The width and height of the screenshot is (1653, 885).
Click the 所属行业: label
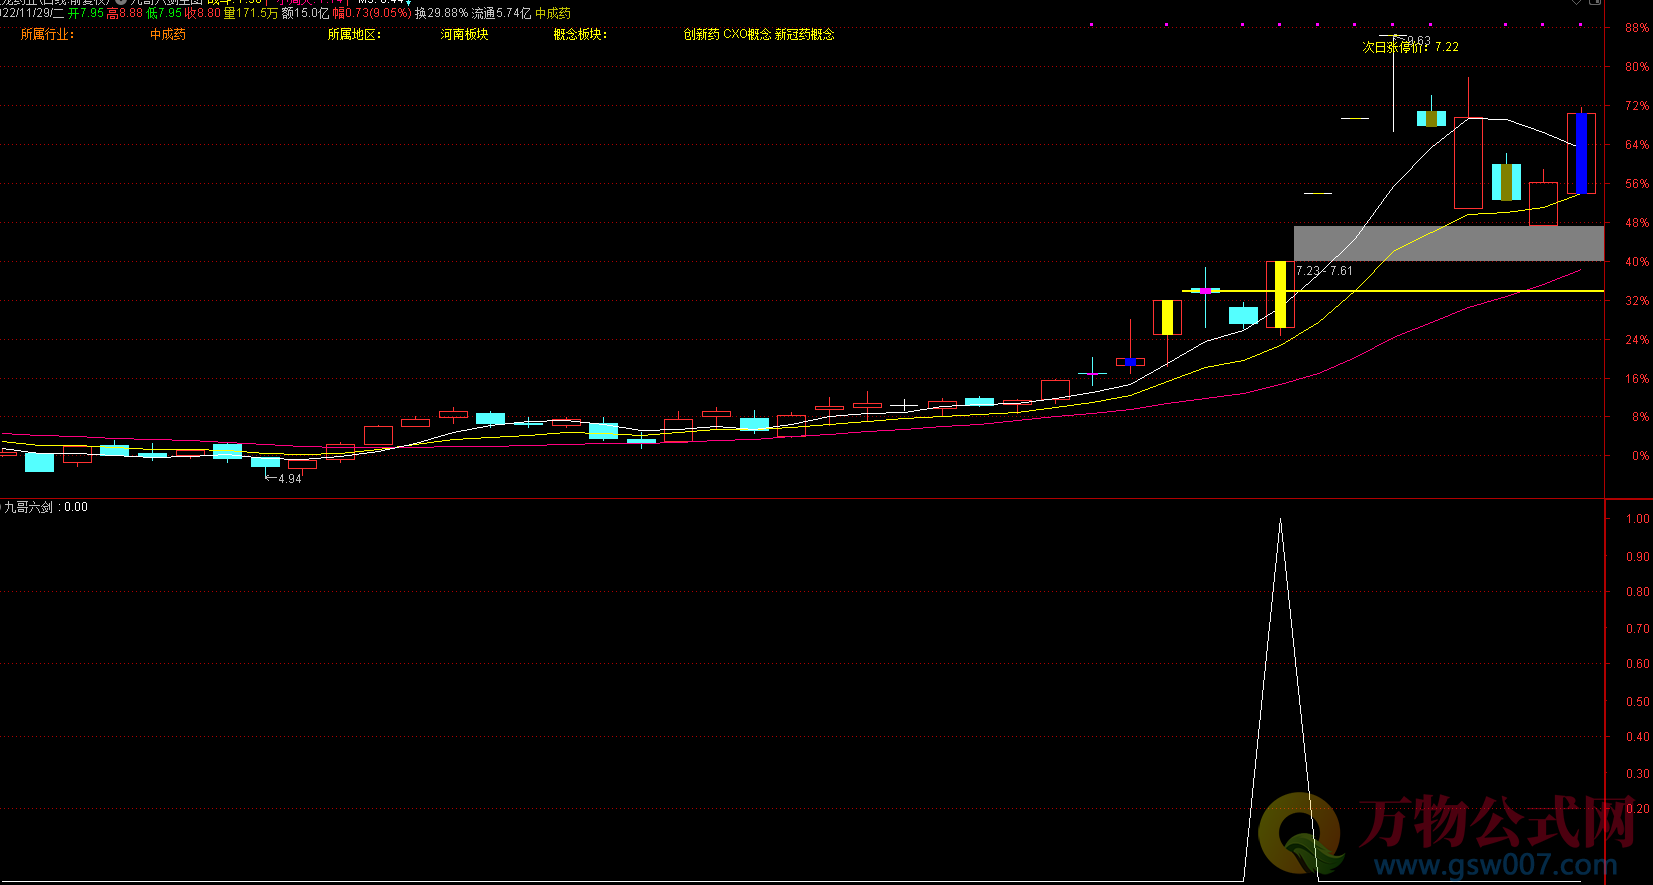tap(47, 34)
